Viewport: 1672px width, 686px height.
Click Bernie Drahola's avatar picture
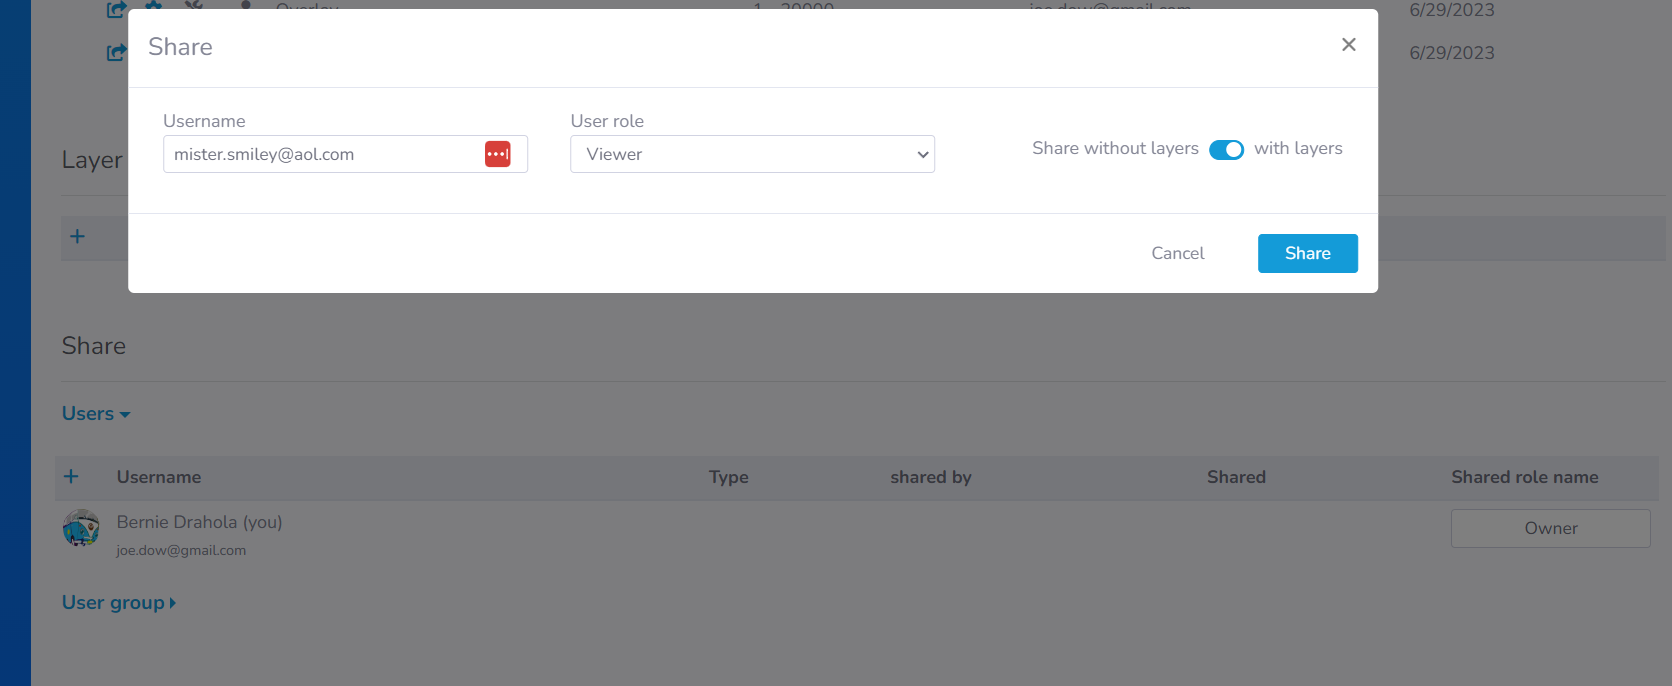(x=81, y=528)
